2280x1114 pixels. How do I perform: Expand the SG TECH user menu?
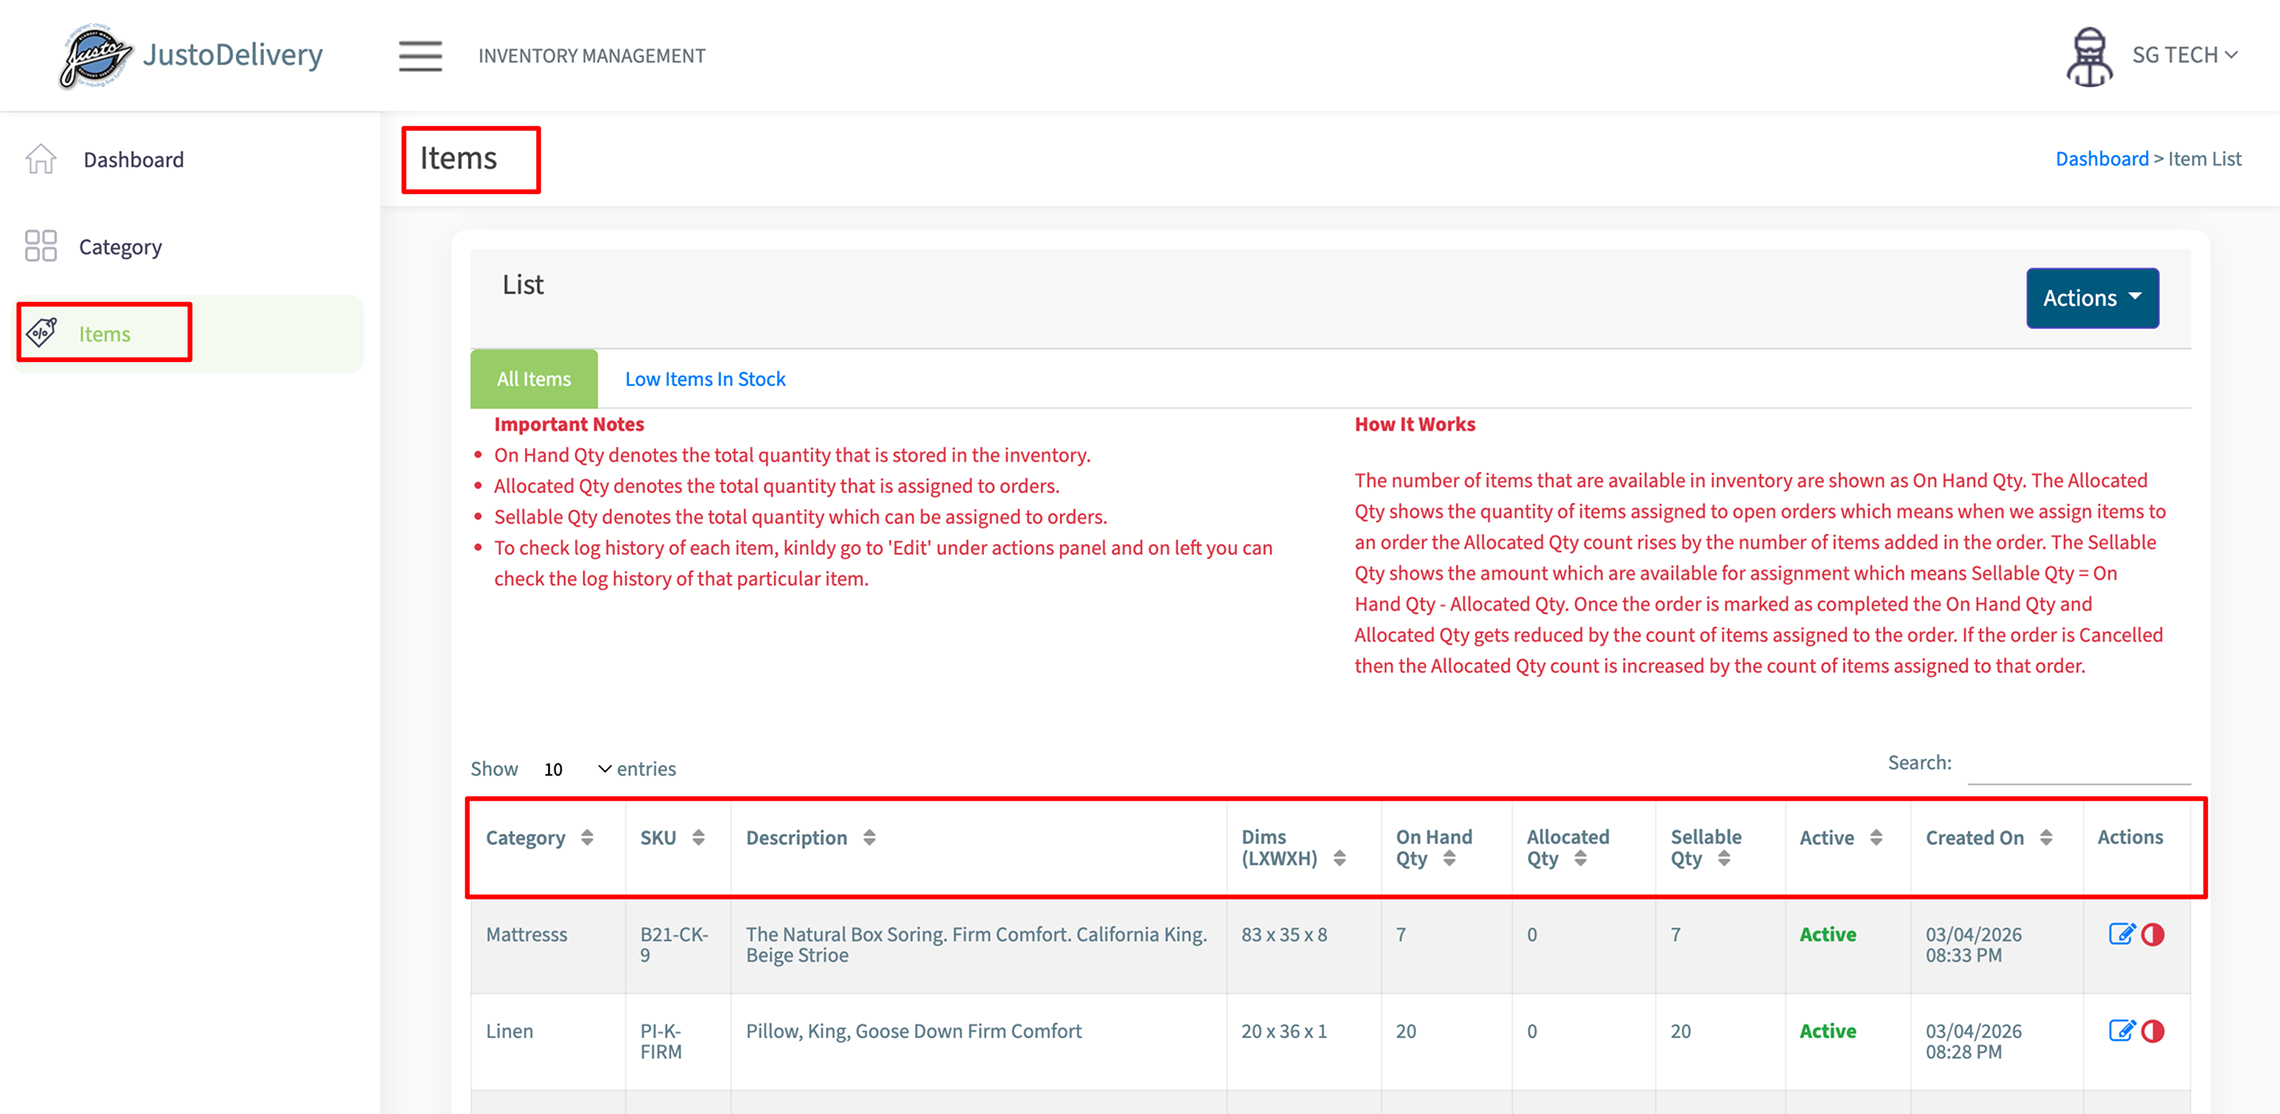[2184, 55]
